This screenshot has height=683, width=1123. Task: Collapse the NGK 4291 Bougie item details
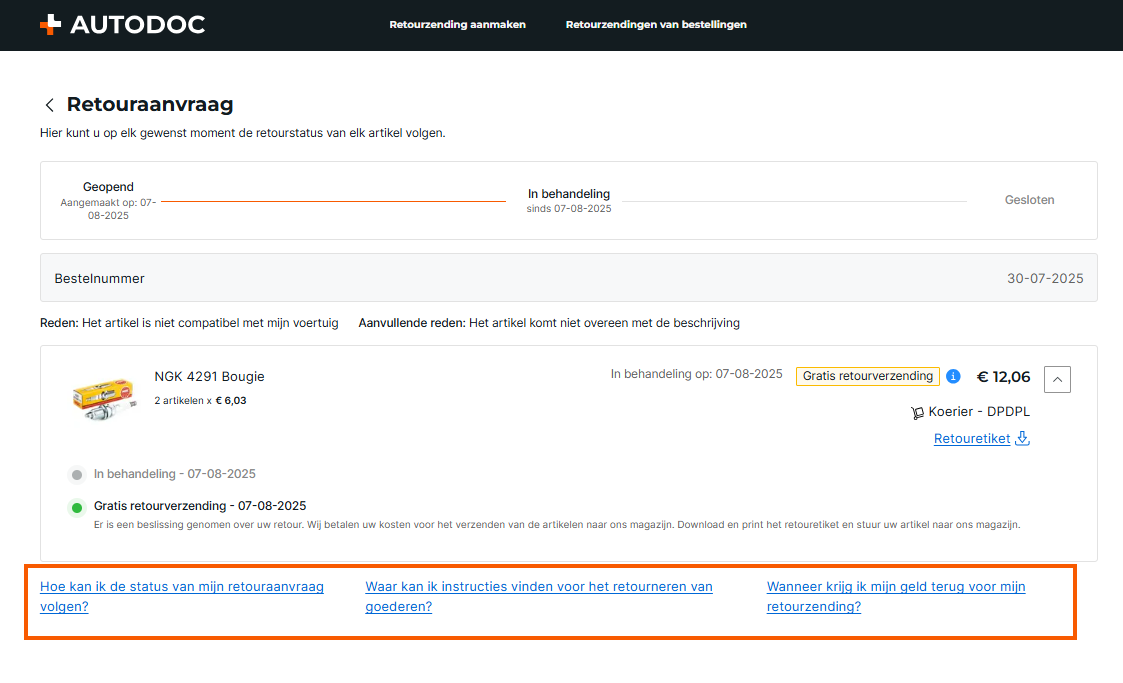(x=1057, y=378)
